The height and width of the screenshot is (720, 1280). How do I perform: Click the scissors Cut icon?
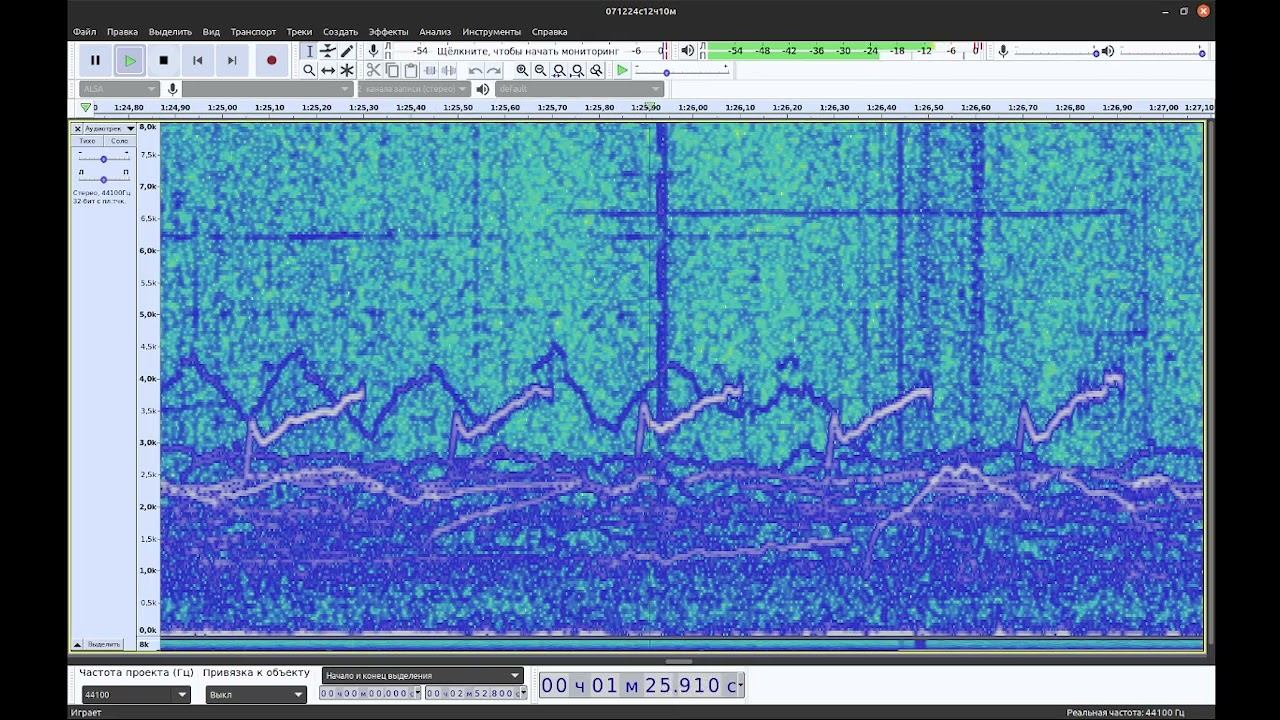click(373, 70)
